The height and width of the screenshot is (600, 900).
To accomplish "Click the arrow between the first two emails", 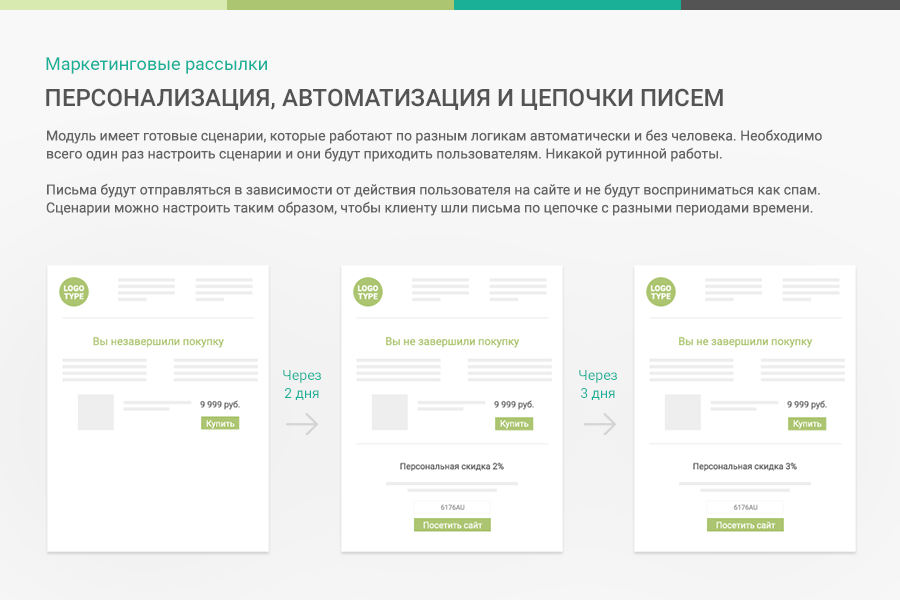I will pyautogui.click(x=301, y=423).
